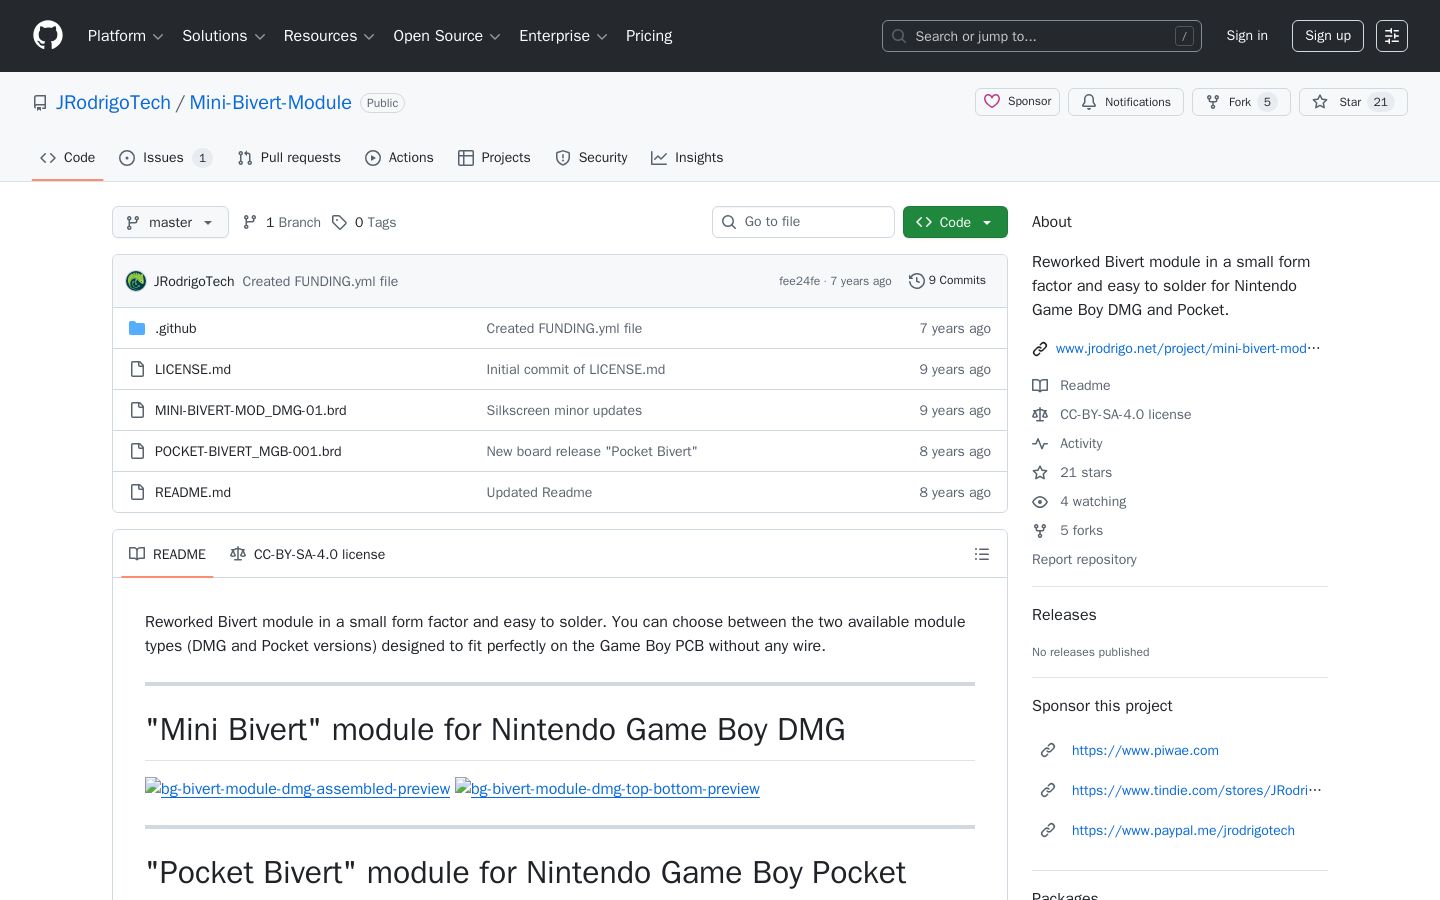
Task: Click the scale CC-BY-SA-4.0 license link in About
Action: pyautogui.click(x=1111, y=414)
